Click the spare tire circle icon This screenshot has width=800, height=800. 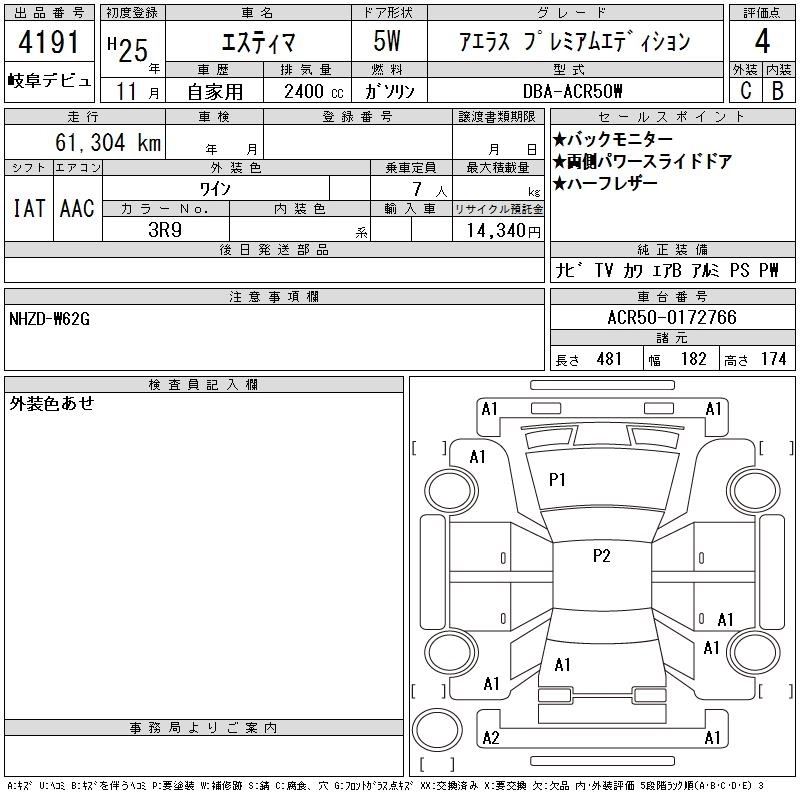tap(437, 731)
